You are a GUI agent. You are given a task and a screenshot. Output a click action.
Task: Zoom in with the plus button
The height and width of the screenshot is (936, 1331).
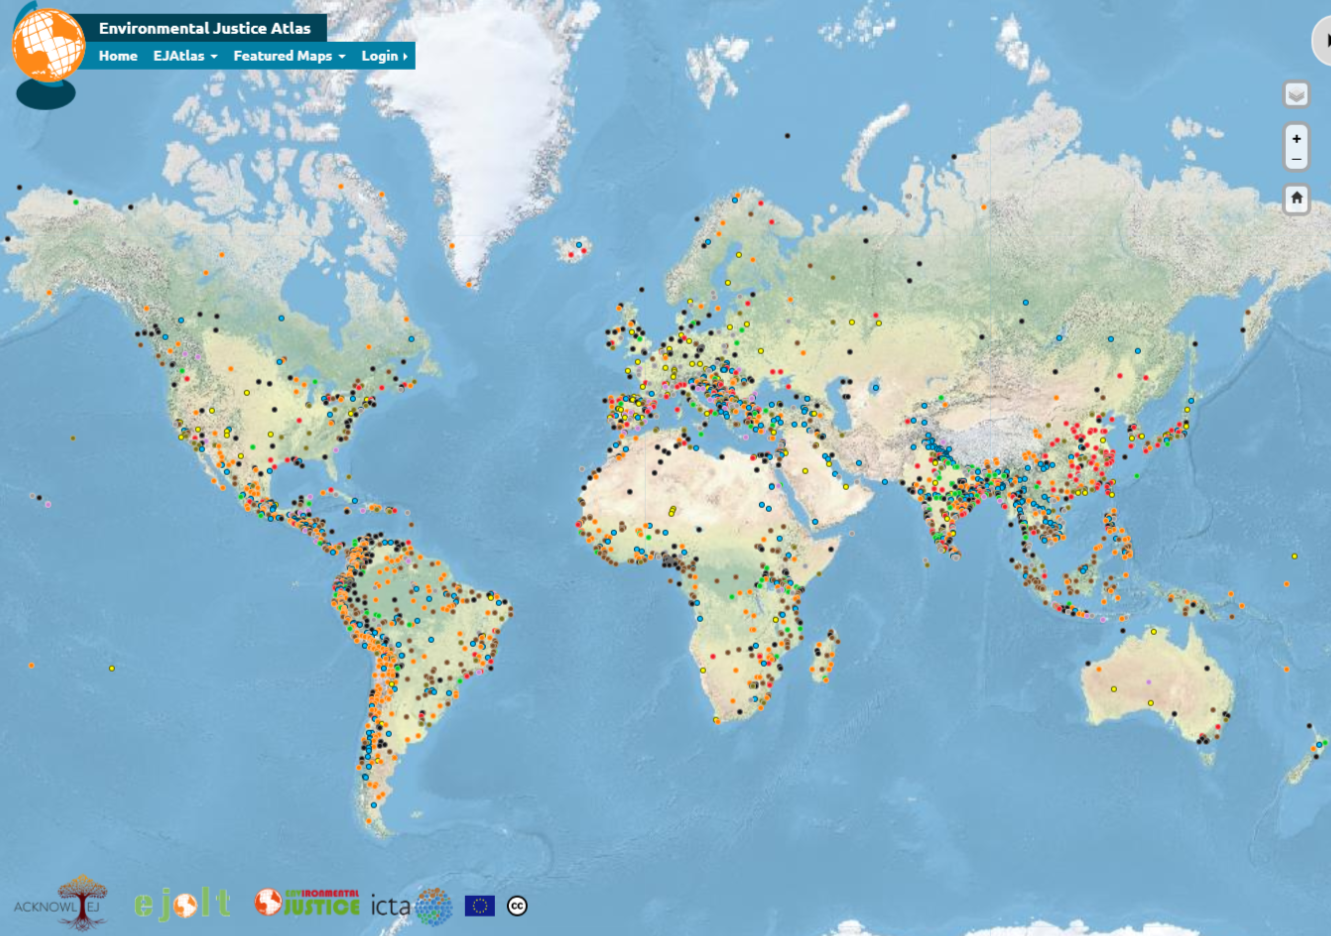(1296, 138)
